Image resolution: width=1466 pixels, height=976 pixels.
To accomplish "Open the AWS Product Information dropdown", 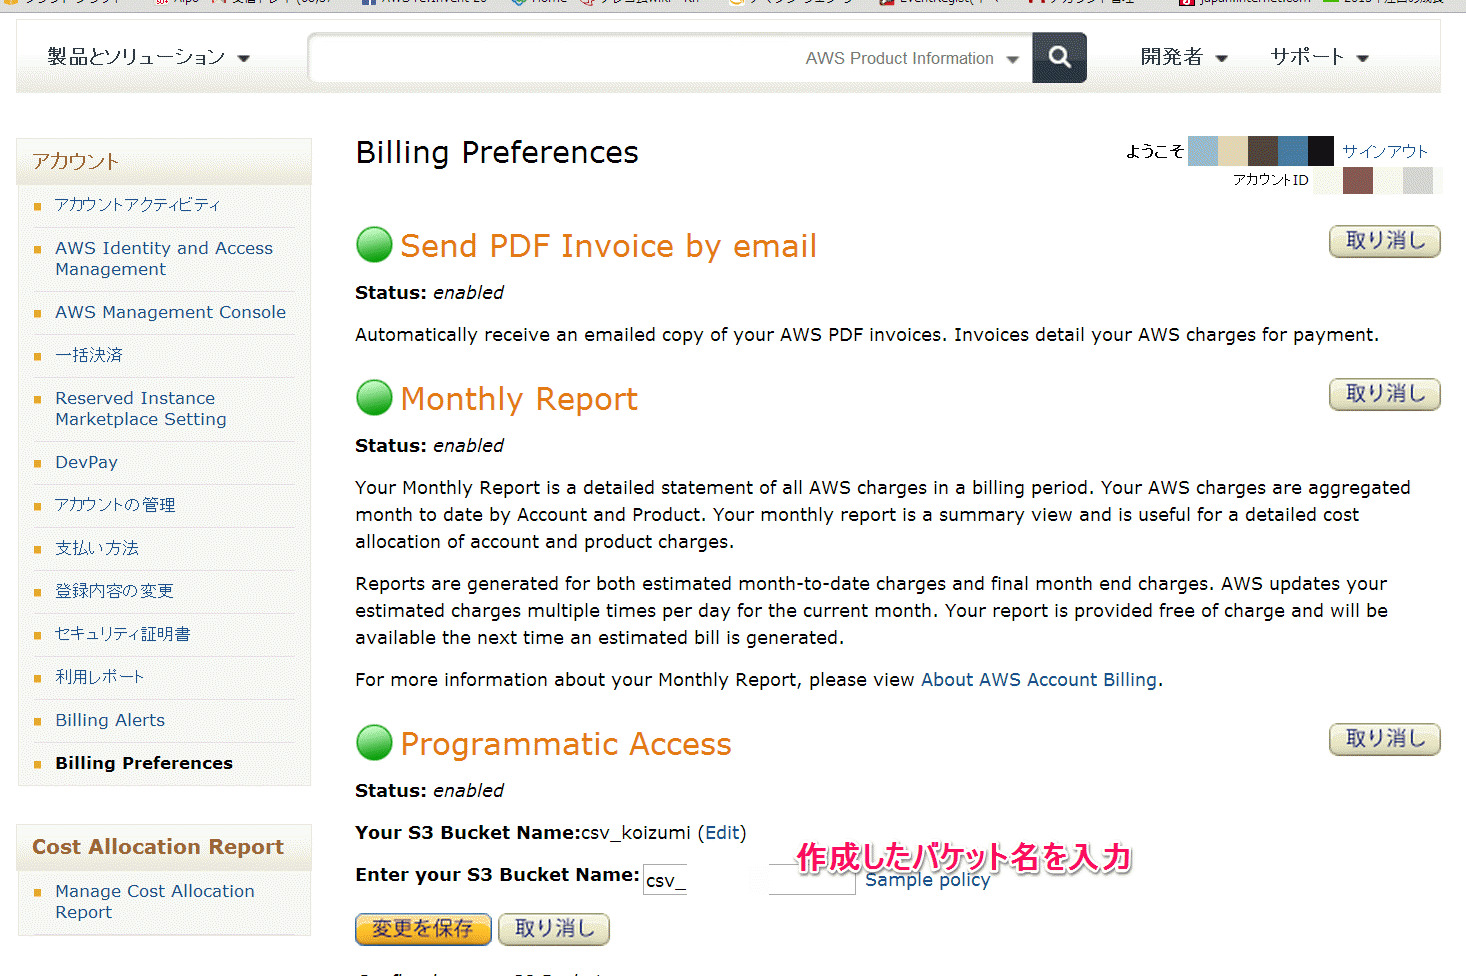I will pos(912,58).
